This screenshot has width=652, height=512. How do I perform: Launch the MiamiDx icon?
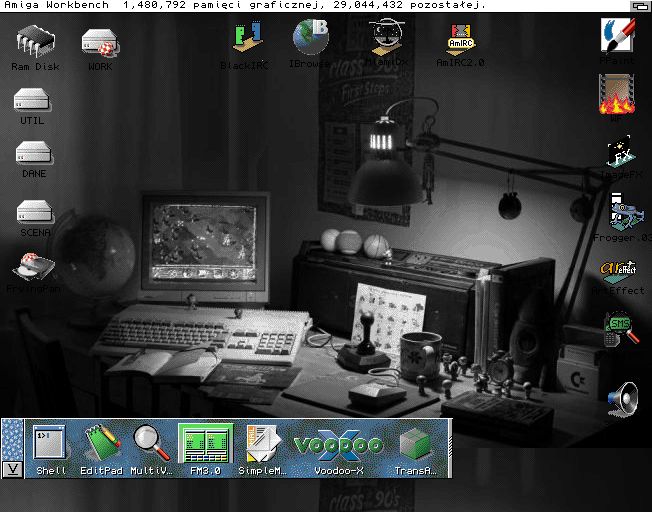(387, 37)
